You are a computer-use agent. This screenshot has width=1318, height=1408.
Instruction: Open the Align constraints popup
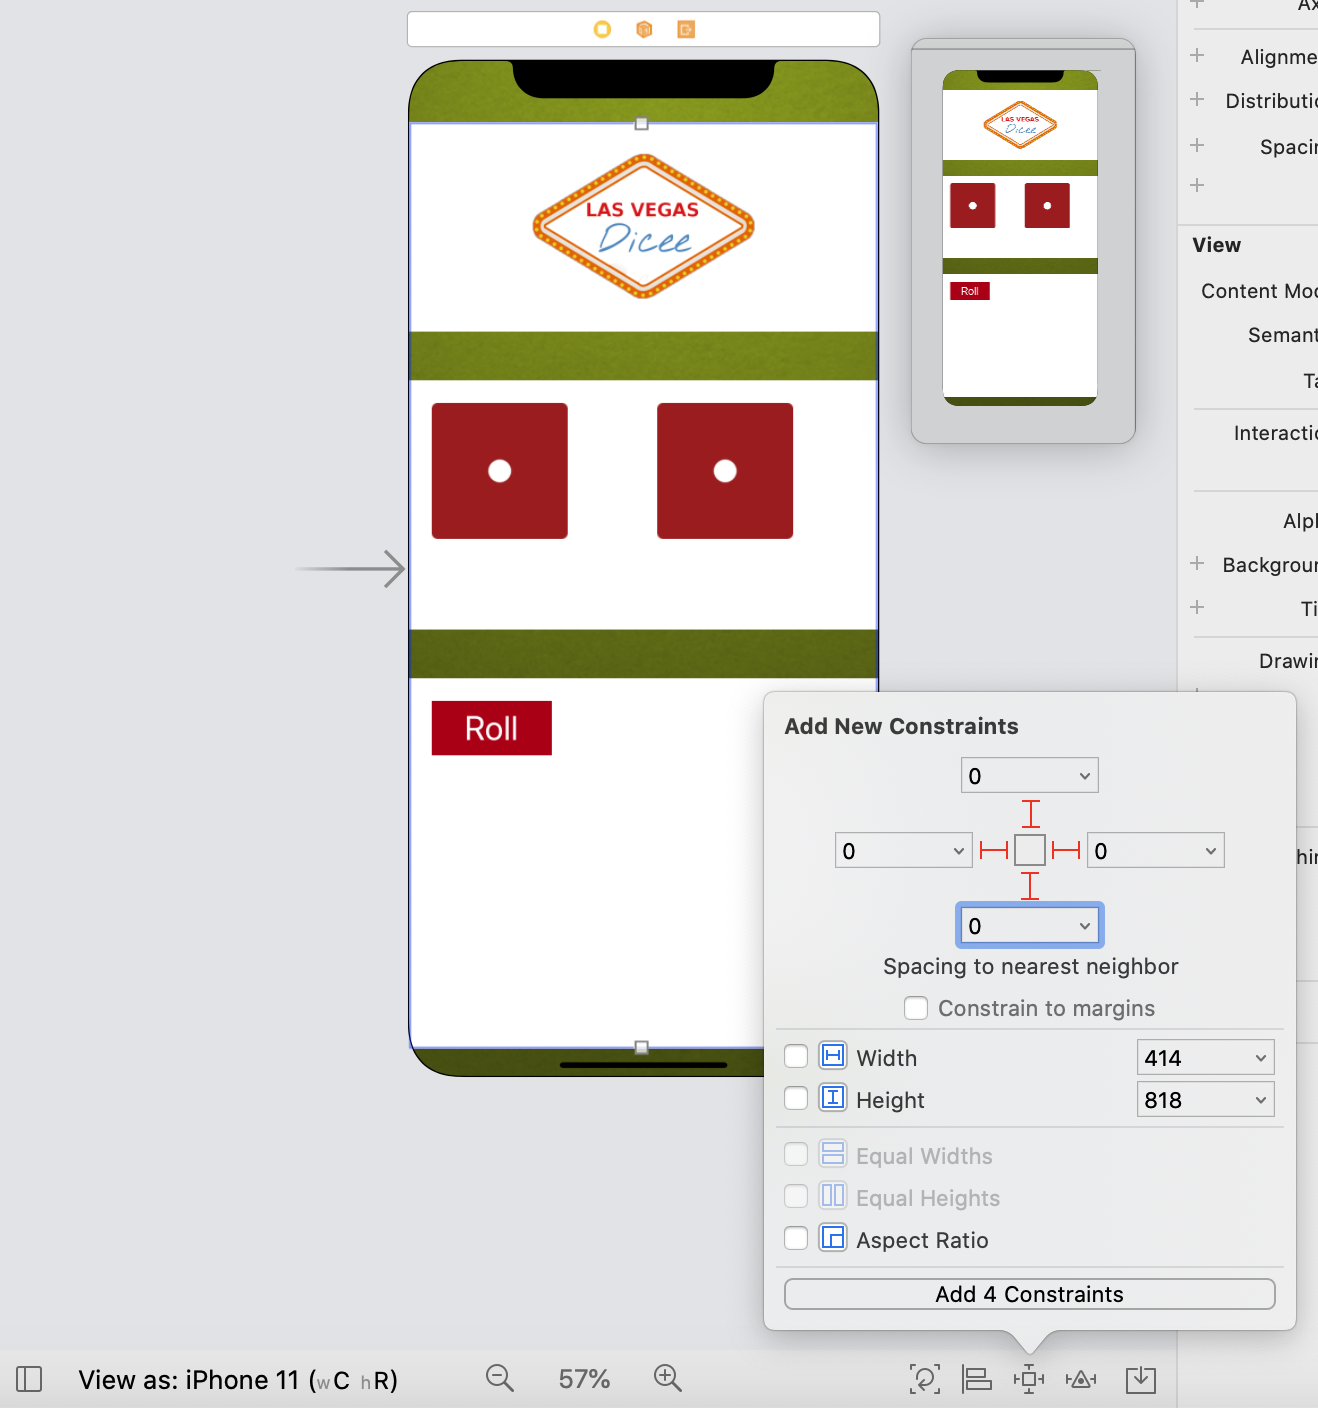coord(976,1379)
